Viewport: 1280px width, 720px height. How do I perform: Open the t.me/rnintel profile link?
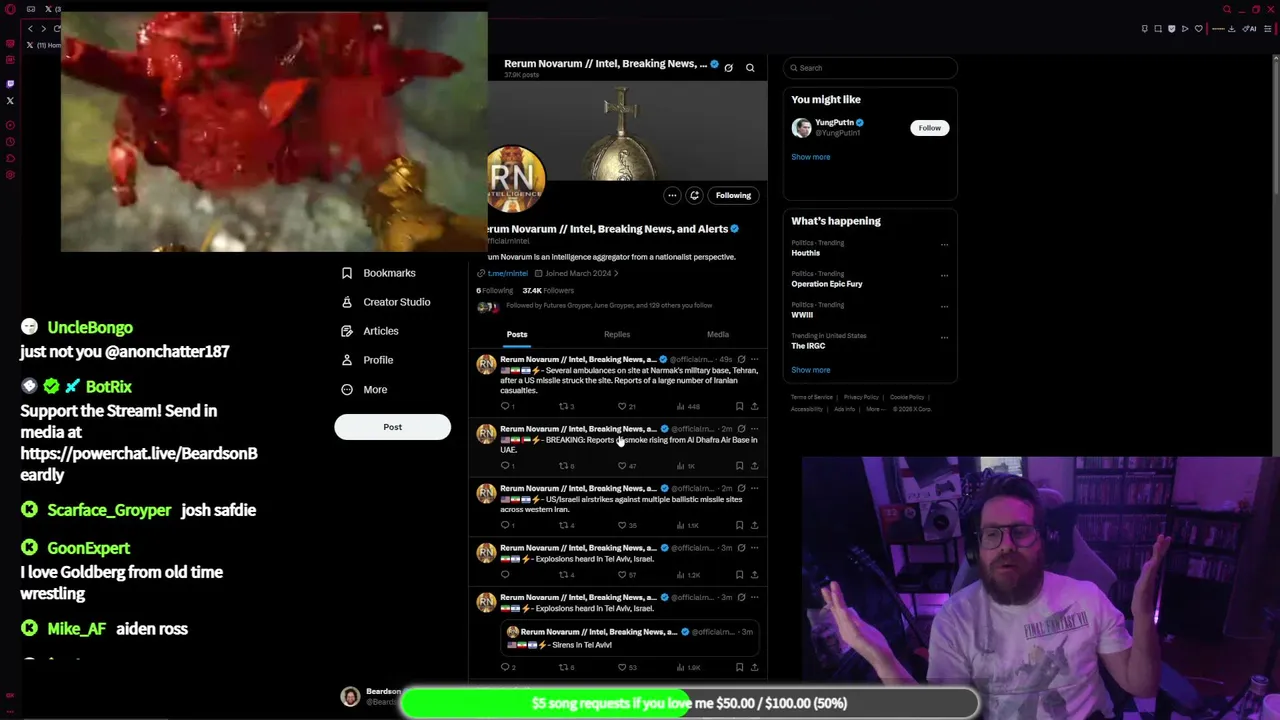pyautogui.click(x=507, y=273)
